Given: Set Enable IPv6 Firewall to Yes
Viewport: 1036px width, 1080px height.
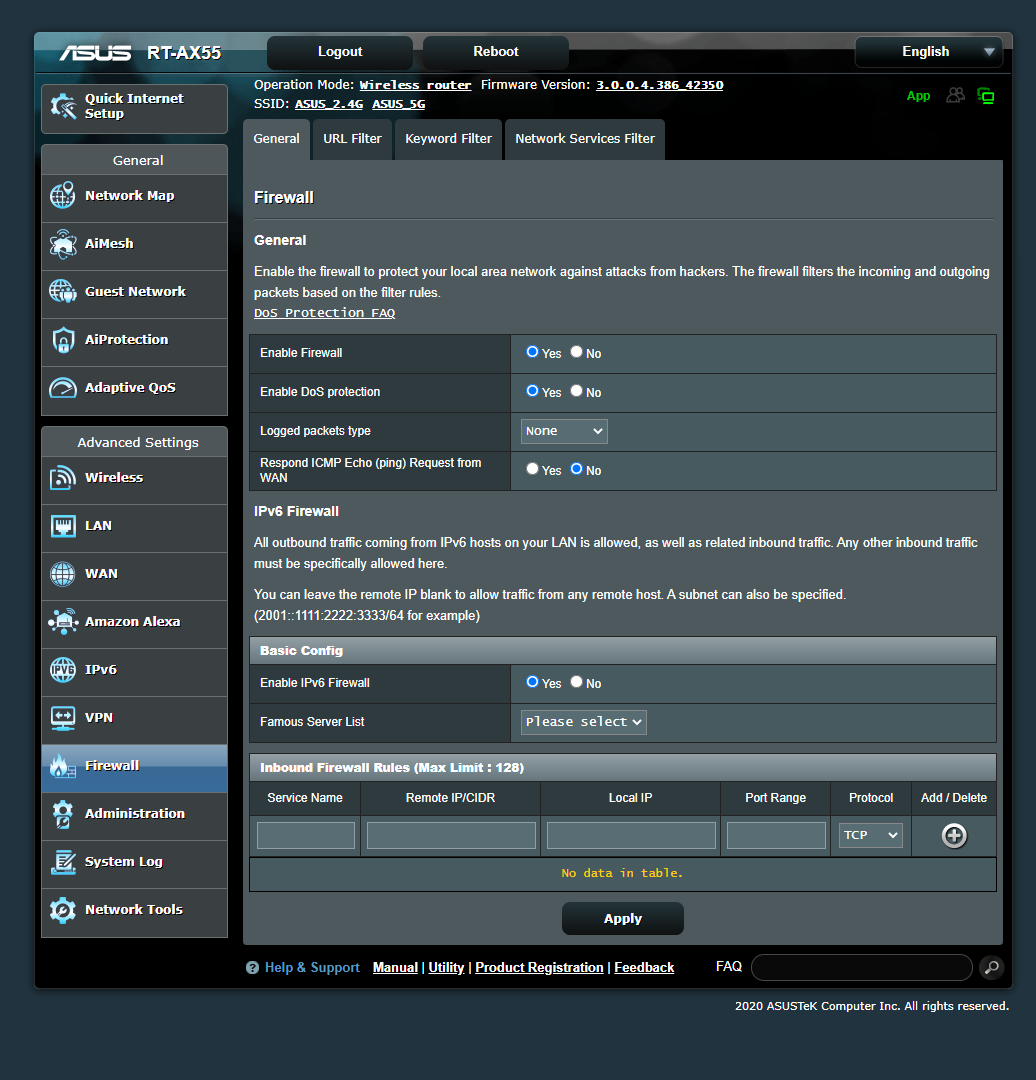Looking at the screenshot, I should 532,682.
